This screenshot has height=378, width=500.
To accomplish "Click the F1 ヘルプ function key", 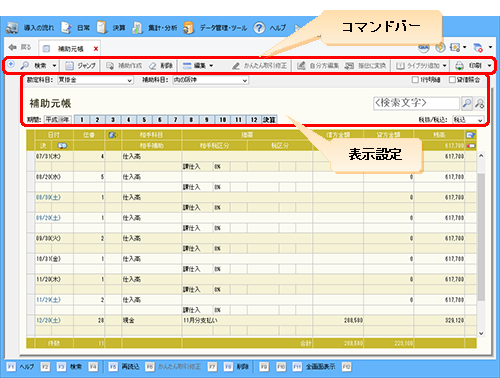I will (x=21, y=367).
